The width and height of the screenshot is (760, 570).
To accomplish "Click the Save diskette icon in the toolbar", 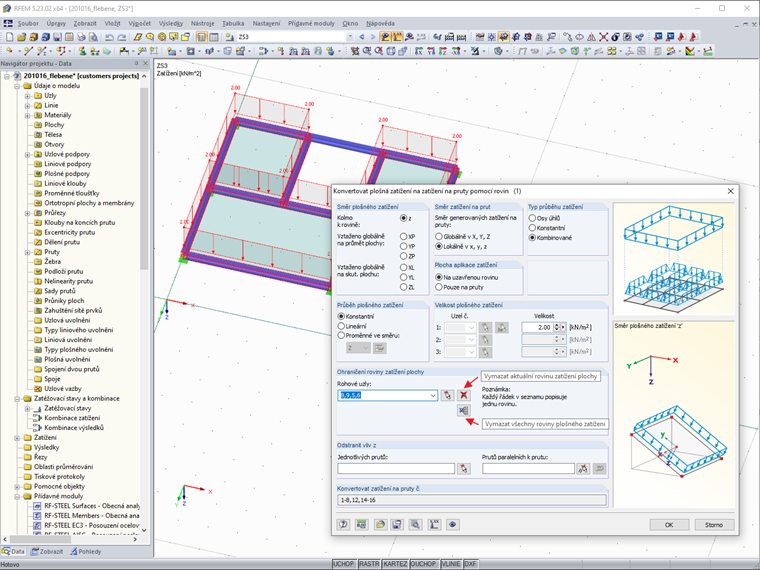I will point(57,37).
